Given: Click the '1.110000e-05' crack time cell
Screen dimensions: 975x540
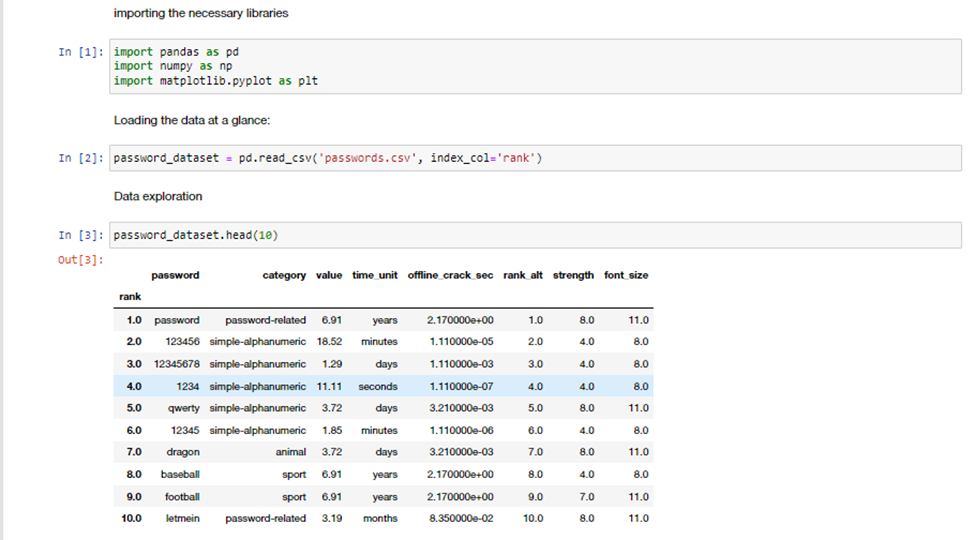Looking at the screenshot, I should 461,342.
